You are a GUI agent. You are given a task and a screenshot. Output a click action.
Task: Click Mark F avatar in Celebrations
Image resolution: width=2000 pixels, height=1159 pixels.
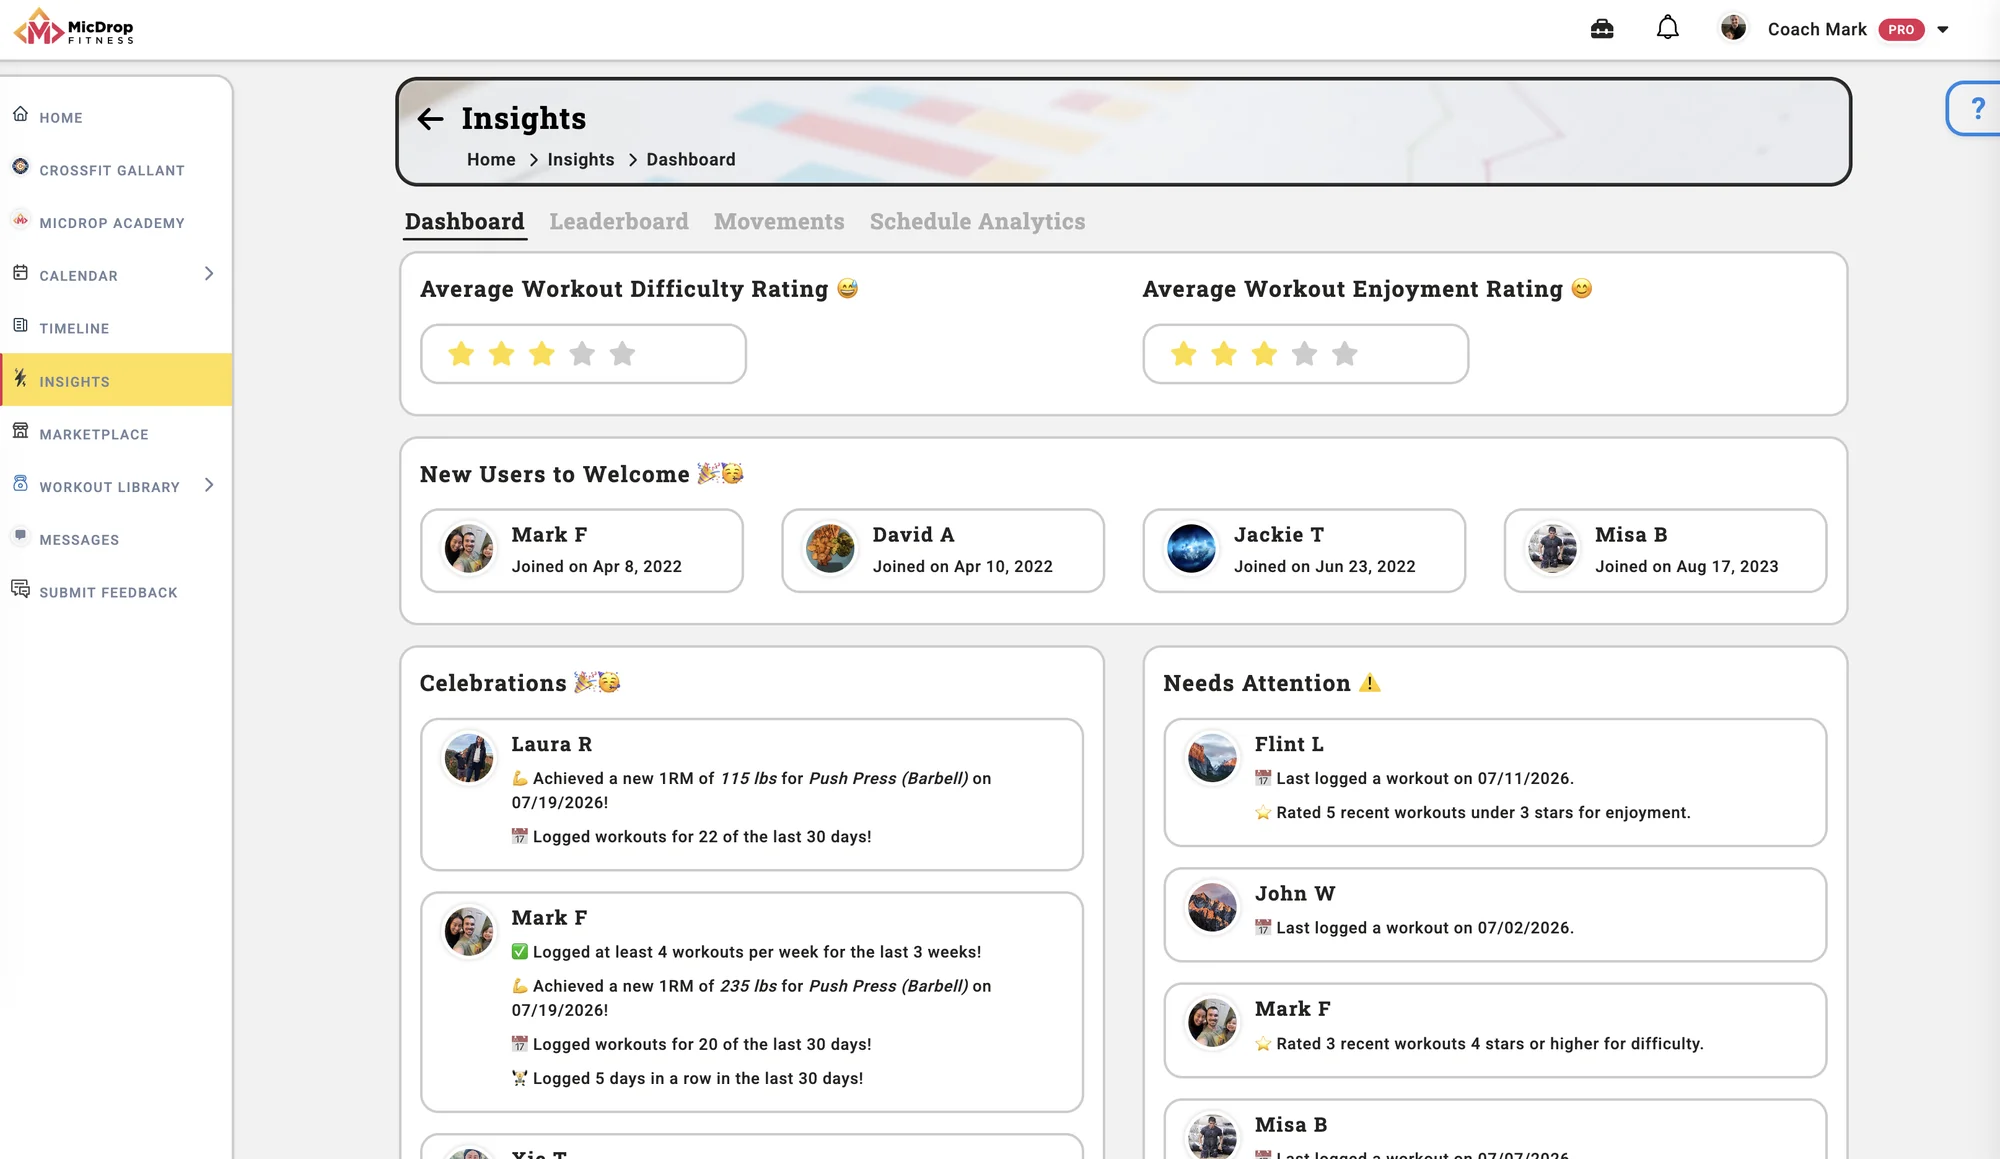(469, 931)
